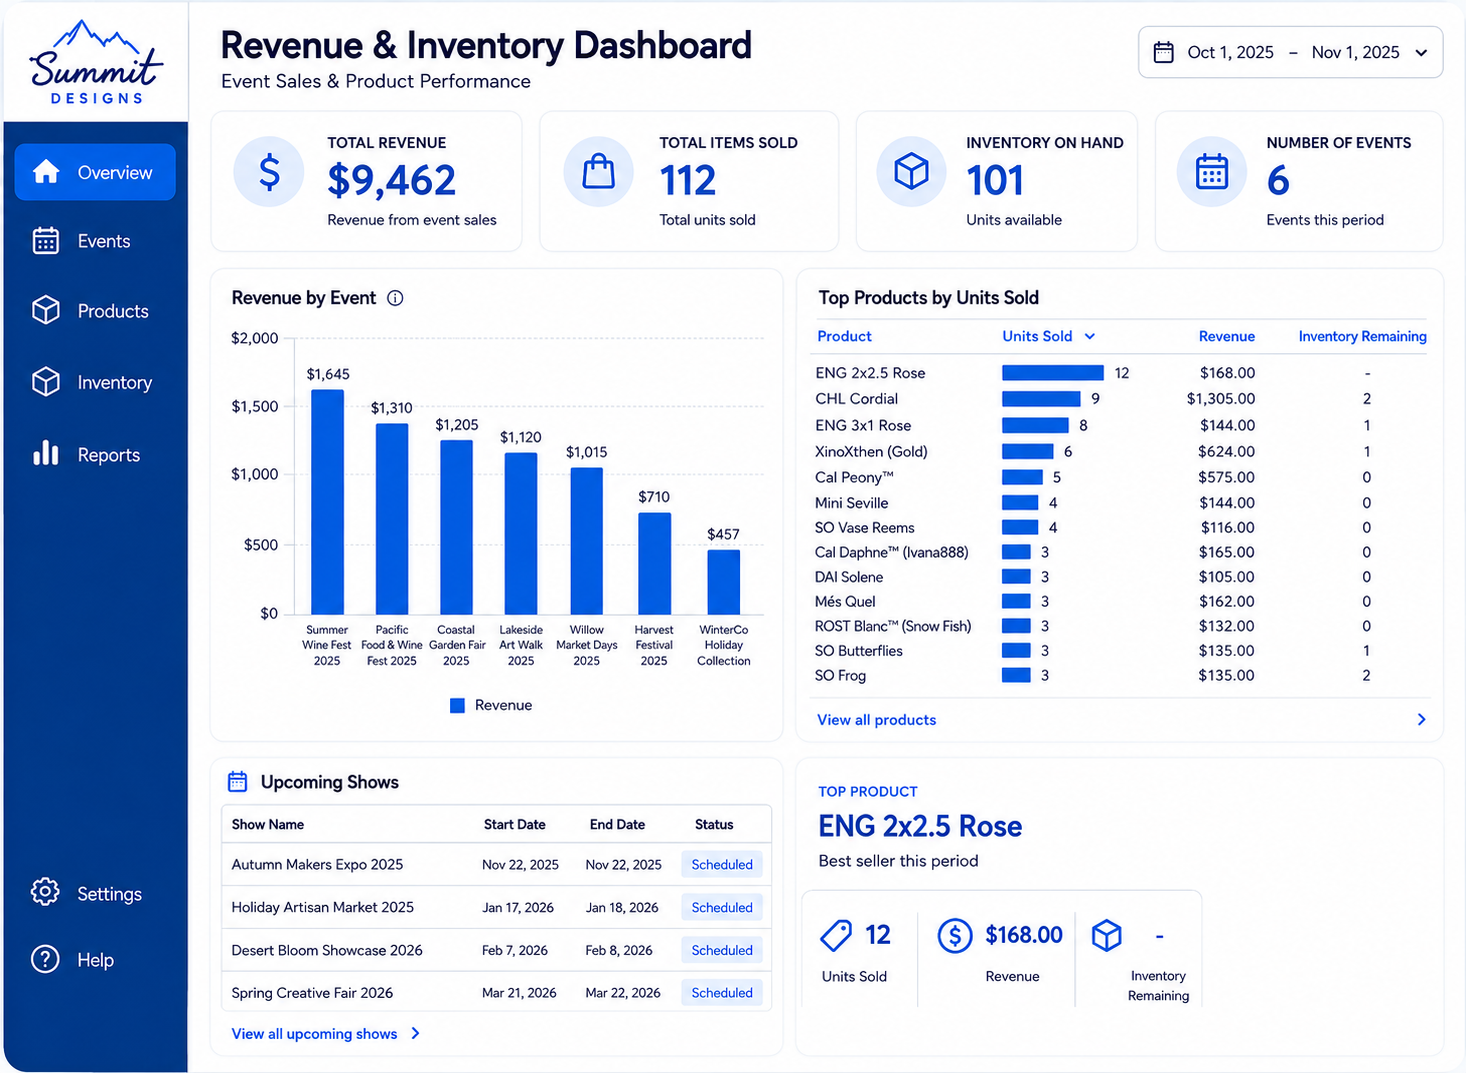Image resolution: width=1466 pixels, height=1073 pixels.
Task: Click the Scheduled badge for Spring Creative Fair 2026
Action: tap(722, 993)
